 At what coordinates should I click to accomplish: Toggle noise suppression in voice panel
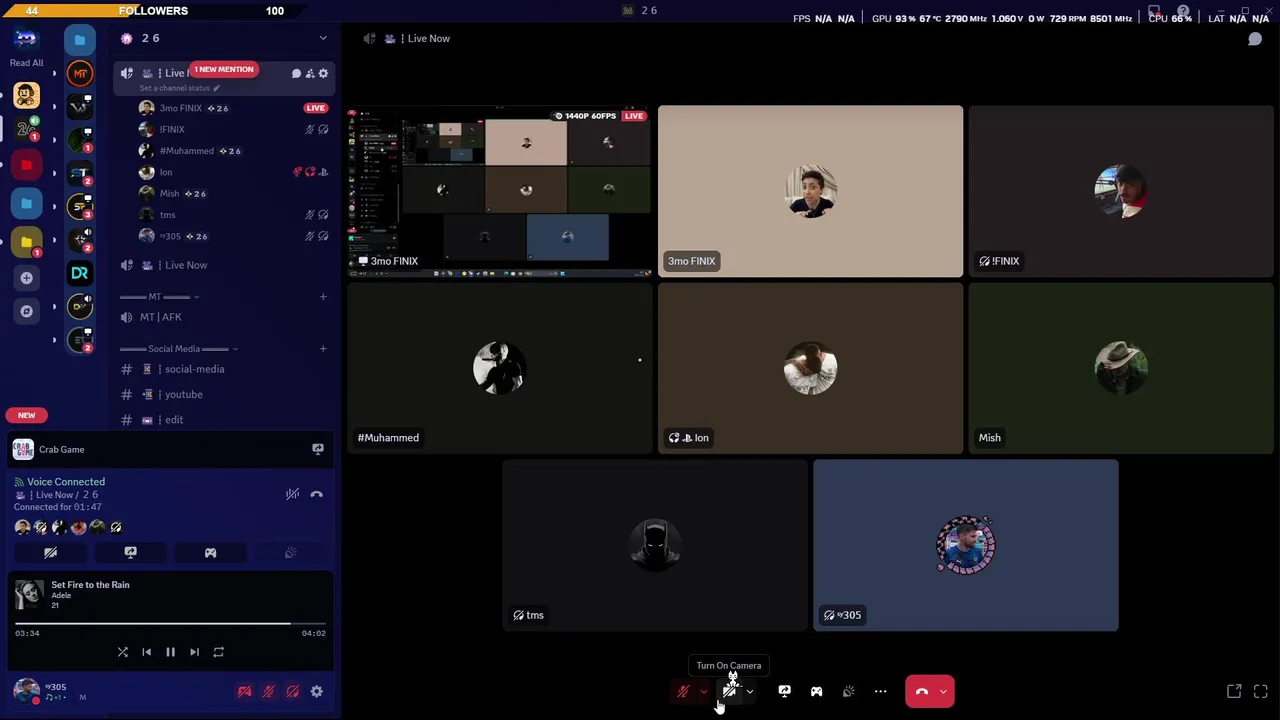[x=292, y=494]
